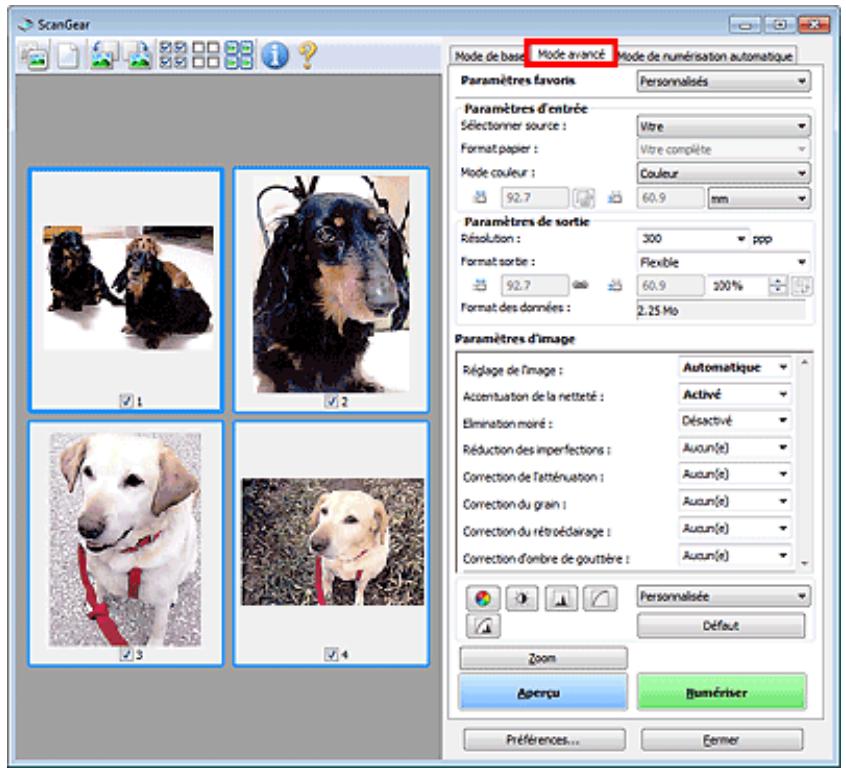
Task: Click the uncheck all frames icon
Action: [x=206, y=56]
